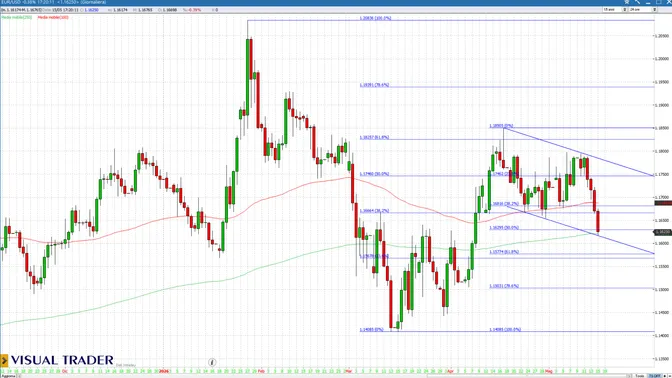The image size is (672, 378).
Task: Click the Mar label on the time axis
Action: [x=348, y=371]
